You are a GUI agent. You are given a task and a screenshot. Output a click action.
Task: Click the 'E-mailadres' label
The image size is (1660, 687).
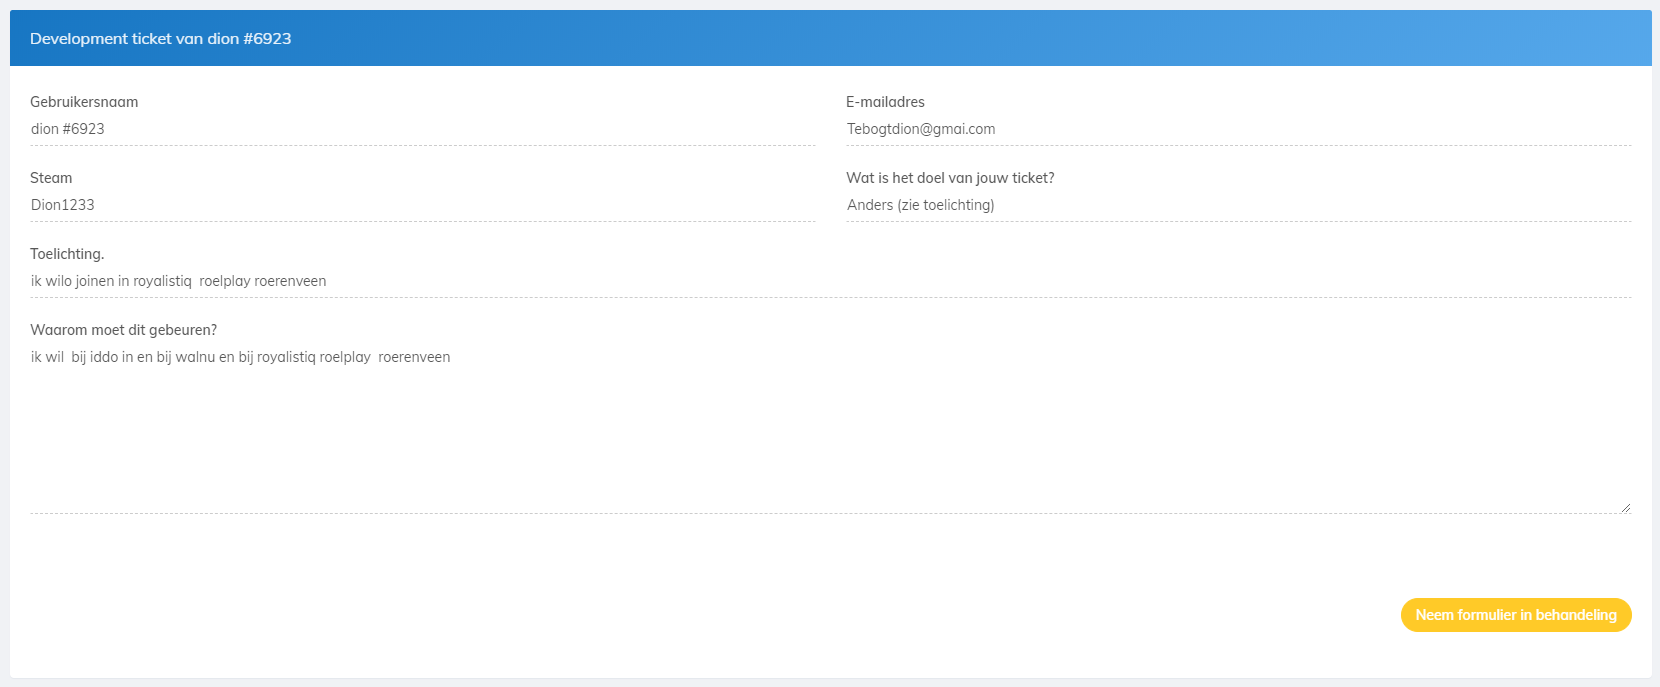(885, 102)
